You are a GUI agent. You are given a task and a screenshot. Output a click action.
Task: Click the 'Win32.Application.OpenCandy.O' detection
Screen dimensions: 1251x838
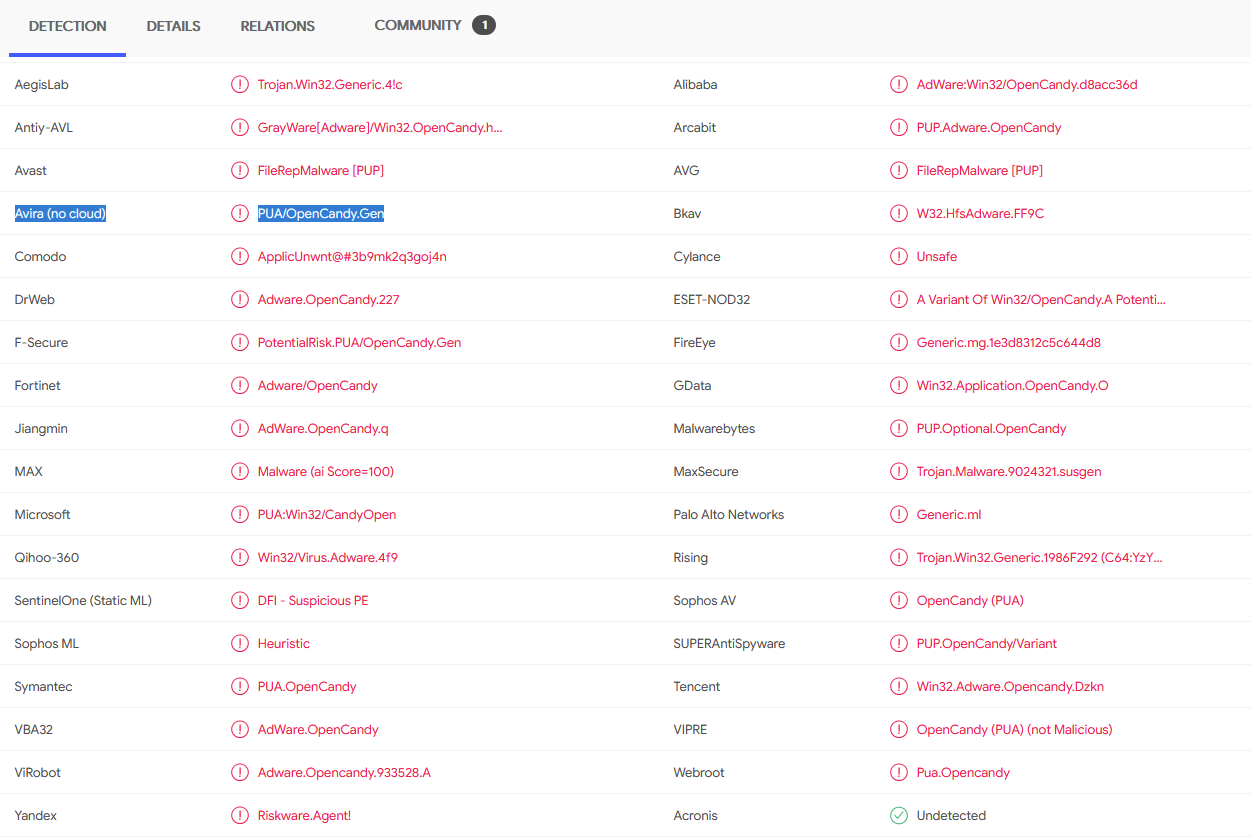1013,386
